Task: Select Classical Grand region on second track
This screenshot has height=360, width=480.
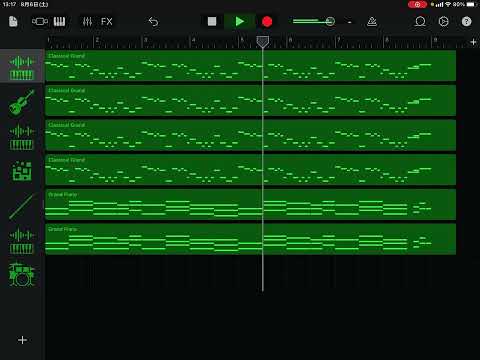Action: (250, 100)
